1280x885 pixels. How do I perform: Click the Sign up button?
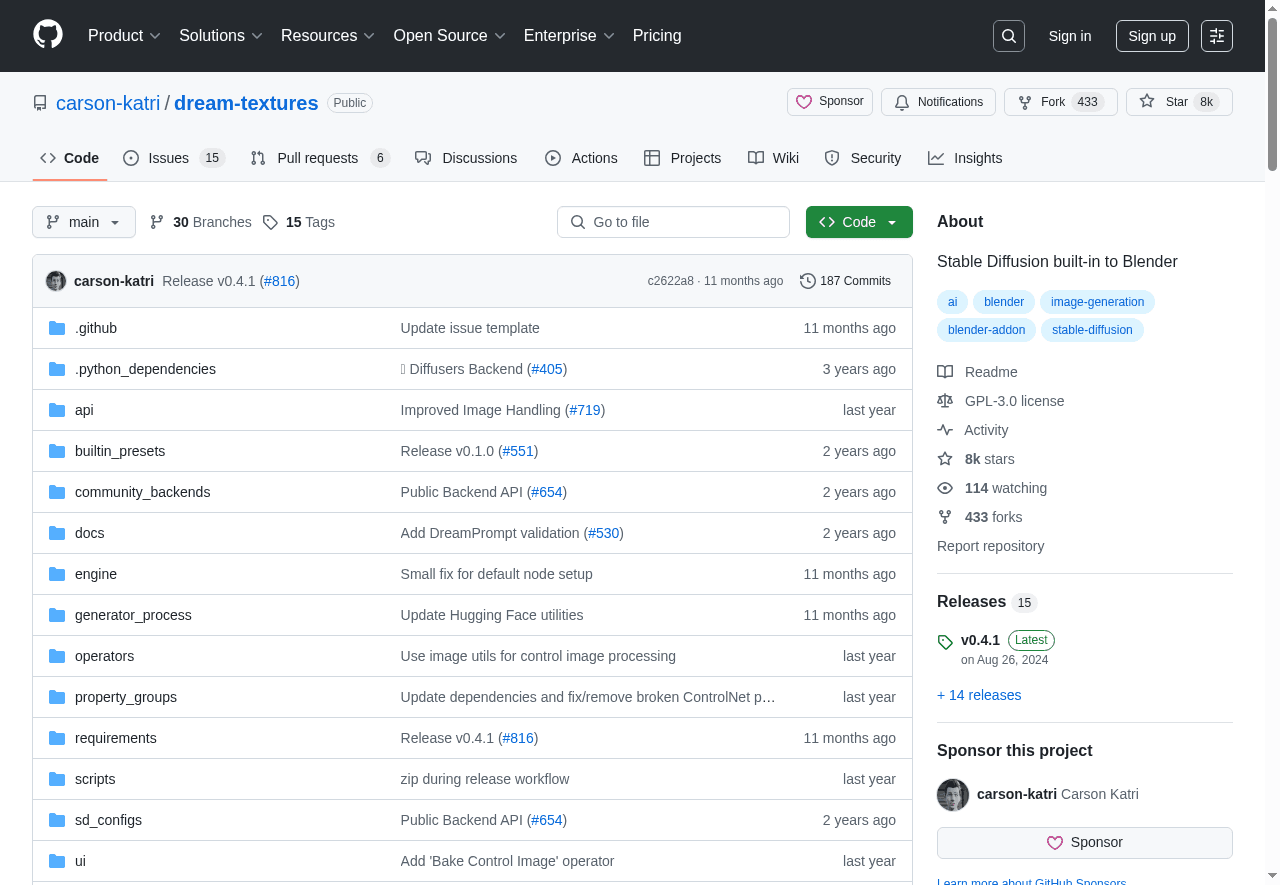click(x=1152, y=36)
